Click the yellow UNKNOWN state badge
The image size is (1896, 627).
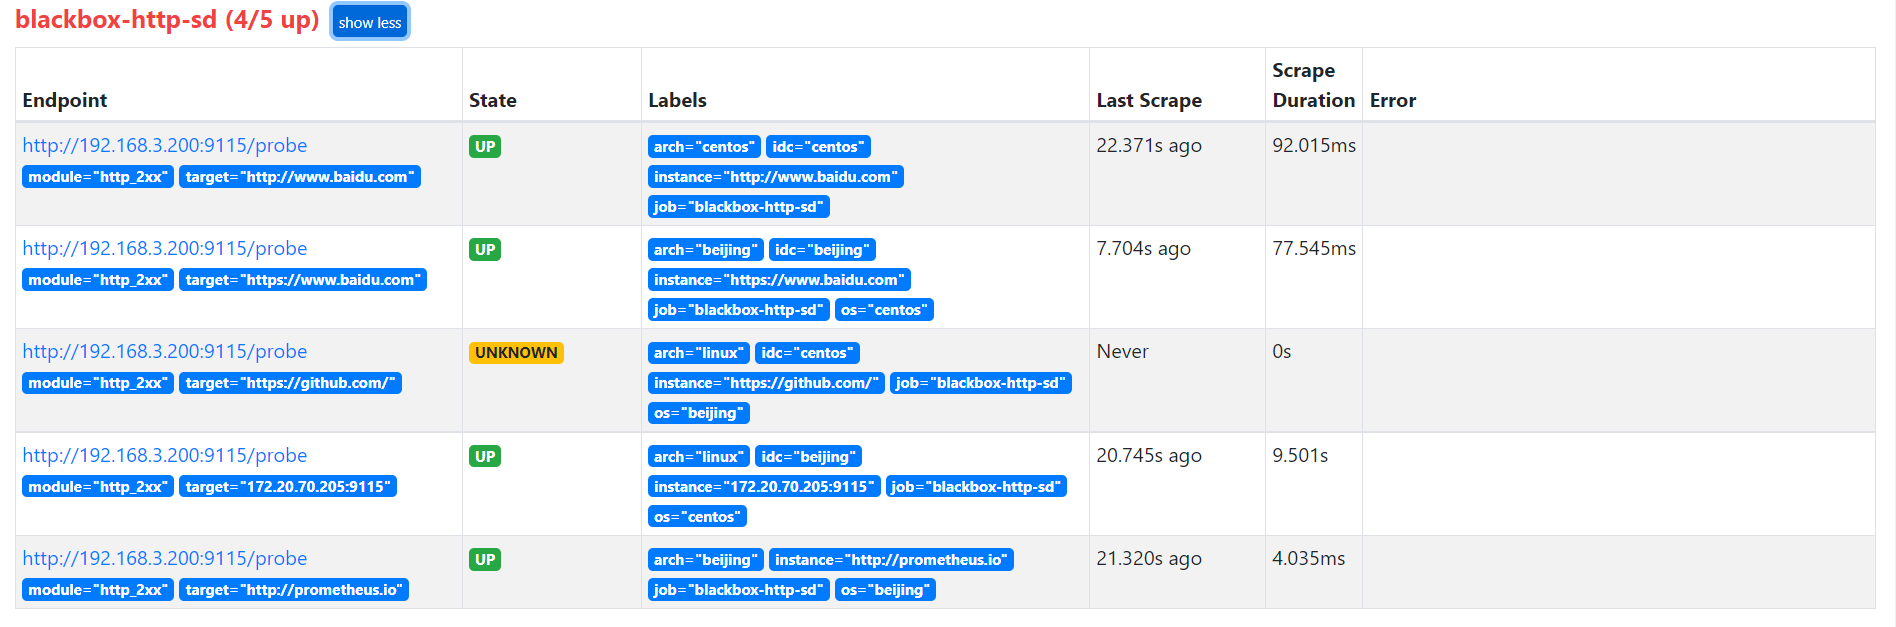(x=516, y=353)
